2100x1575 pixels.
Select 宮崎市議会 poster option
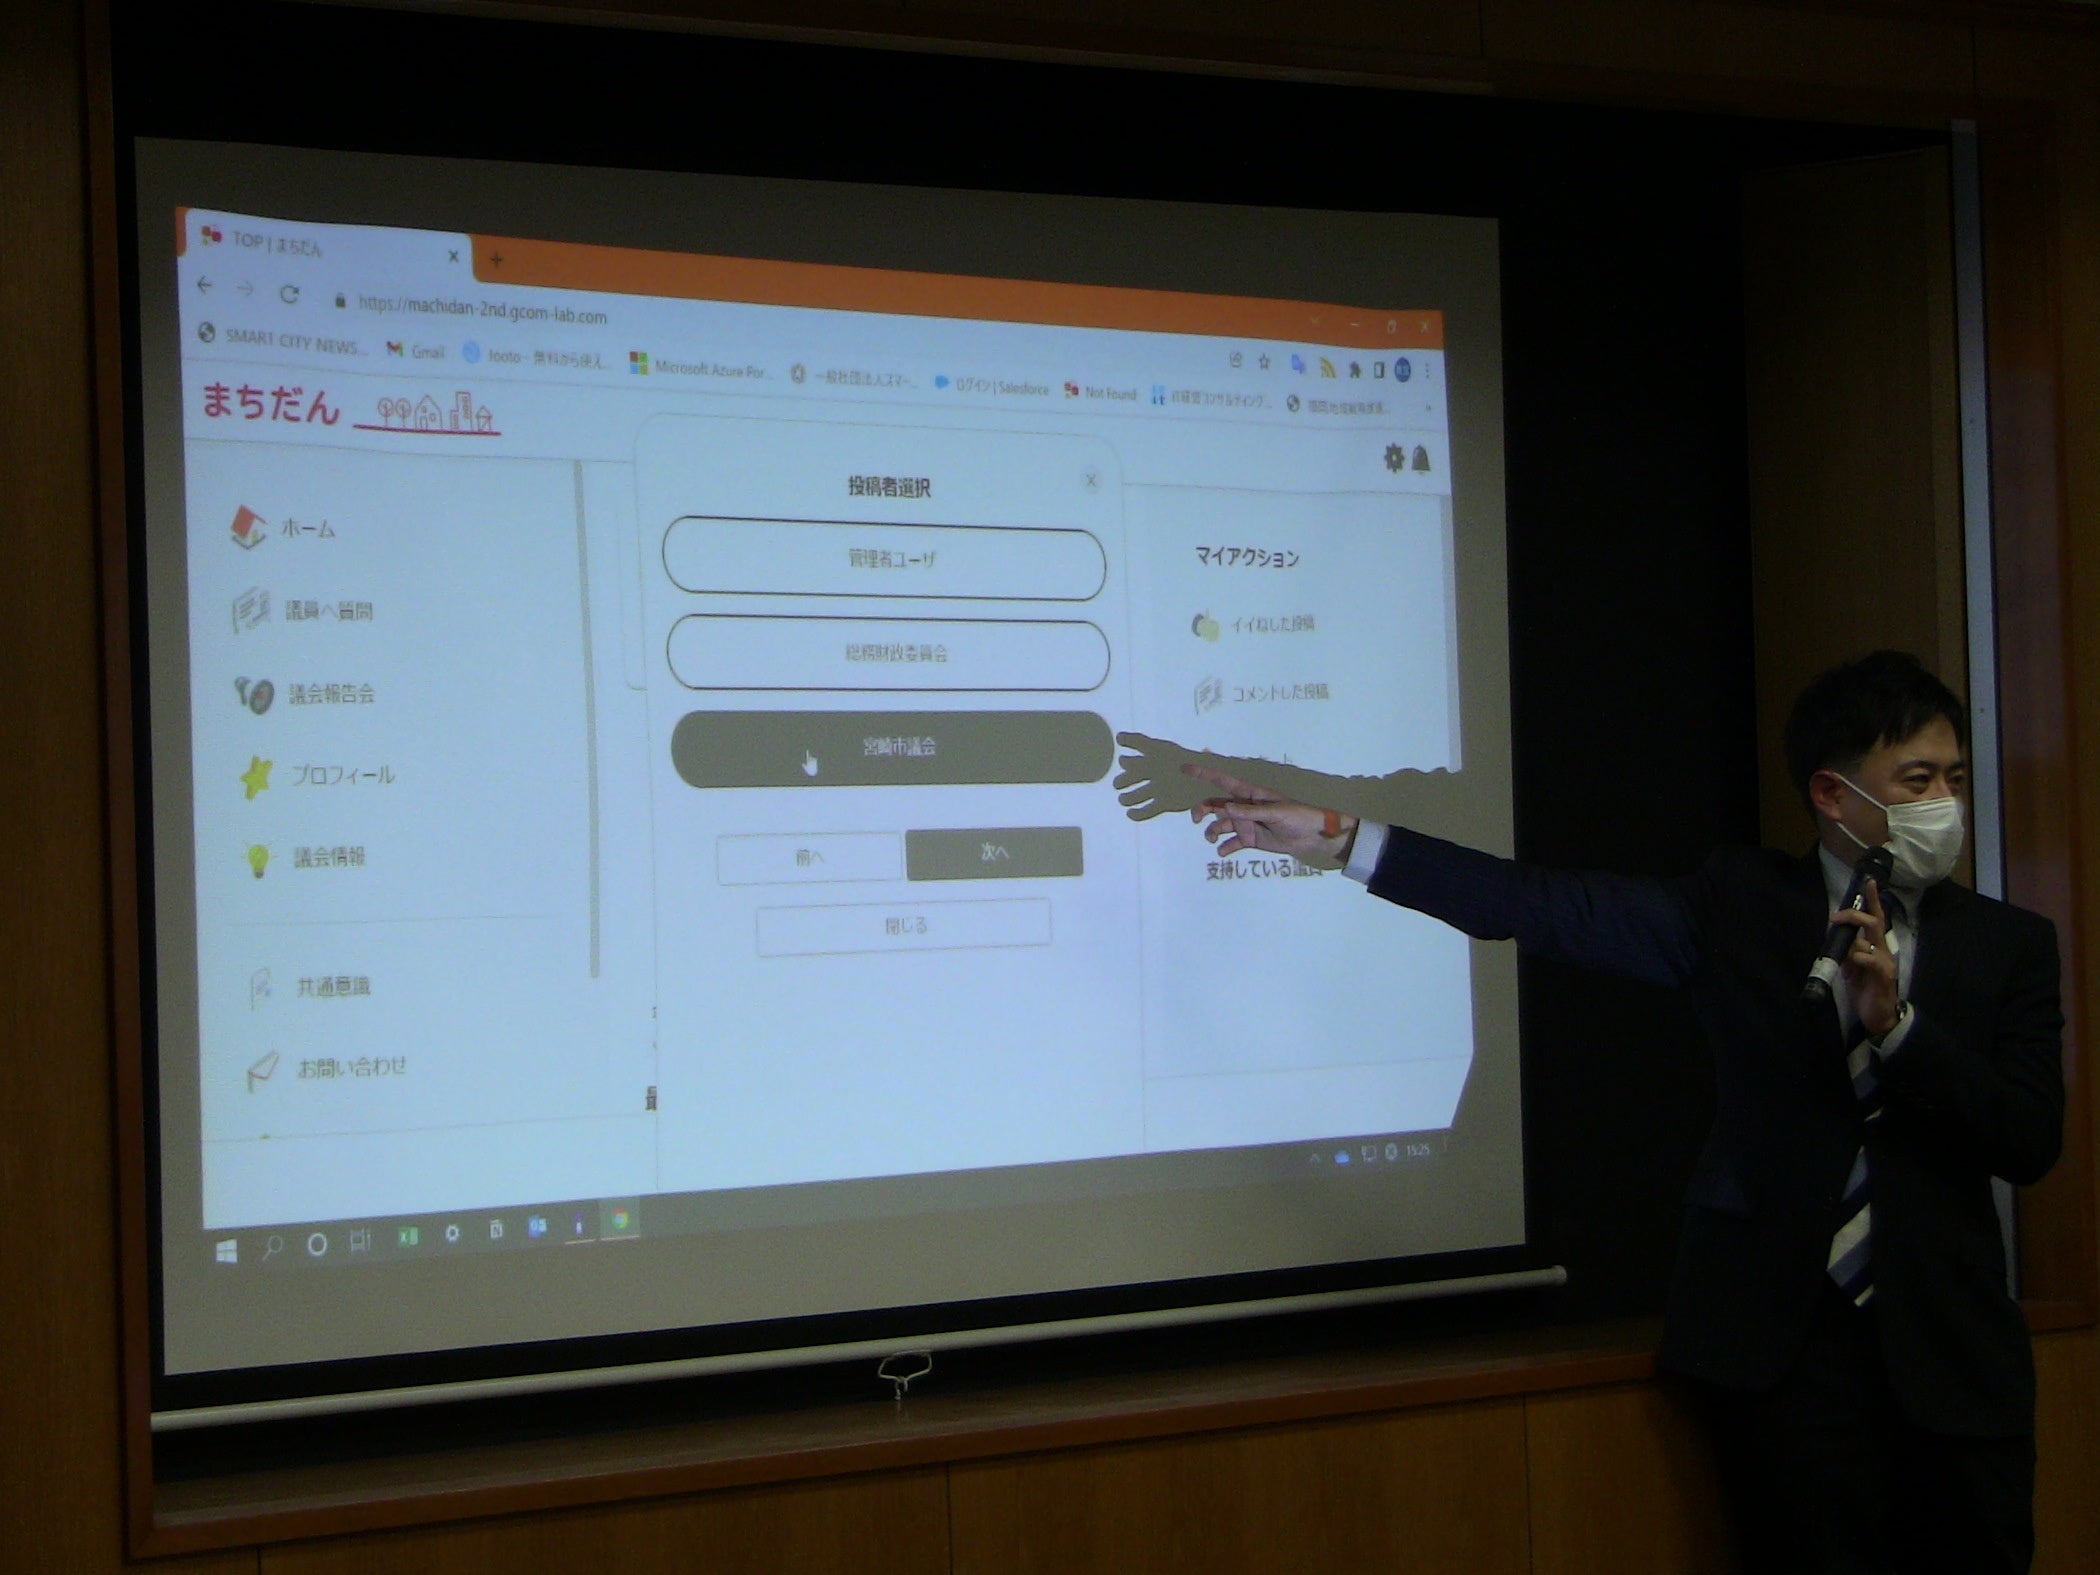[892, 747]
